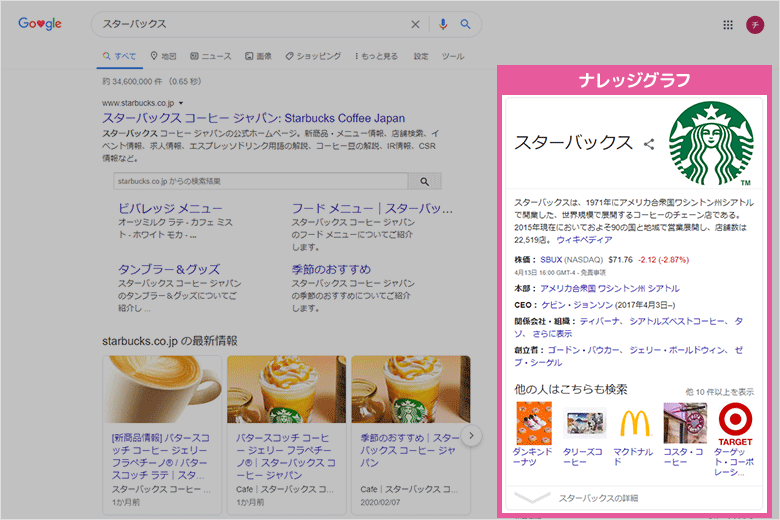The width and height of the screenshot is (780, 520).
Task: Expand スターバックスの詳細 chevron
Action: coord(532,498)
